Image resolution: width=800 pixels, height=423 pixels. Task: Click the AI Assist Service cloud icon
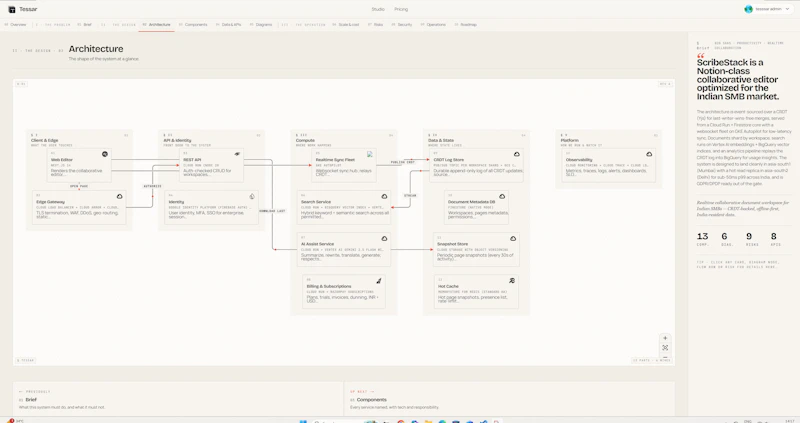(x=384, y=238)
